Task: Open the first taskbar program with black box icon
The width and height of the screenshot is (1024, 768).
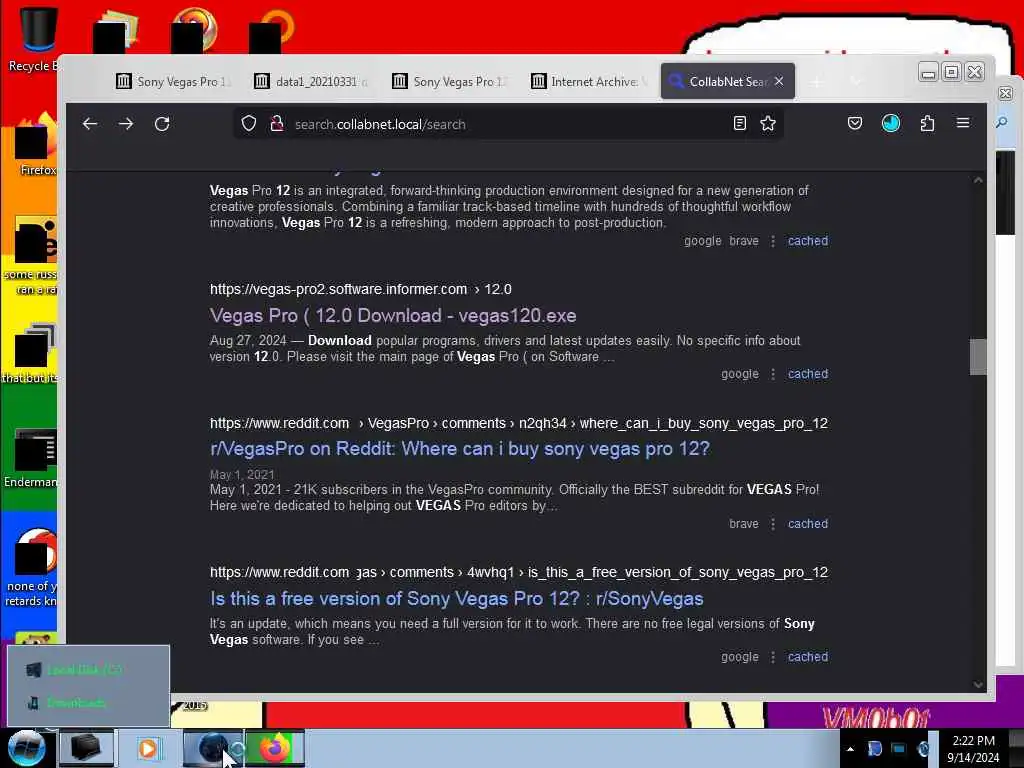Action: pyautogui.click(x=86, y=748)
